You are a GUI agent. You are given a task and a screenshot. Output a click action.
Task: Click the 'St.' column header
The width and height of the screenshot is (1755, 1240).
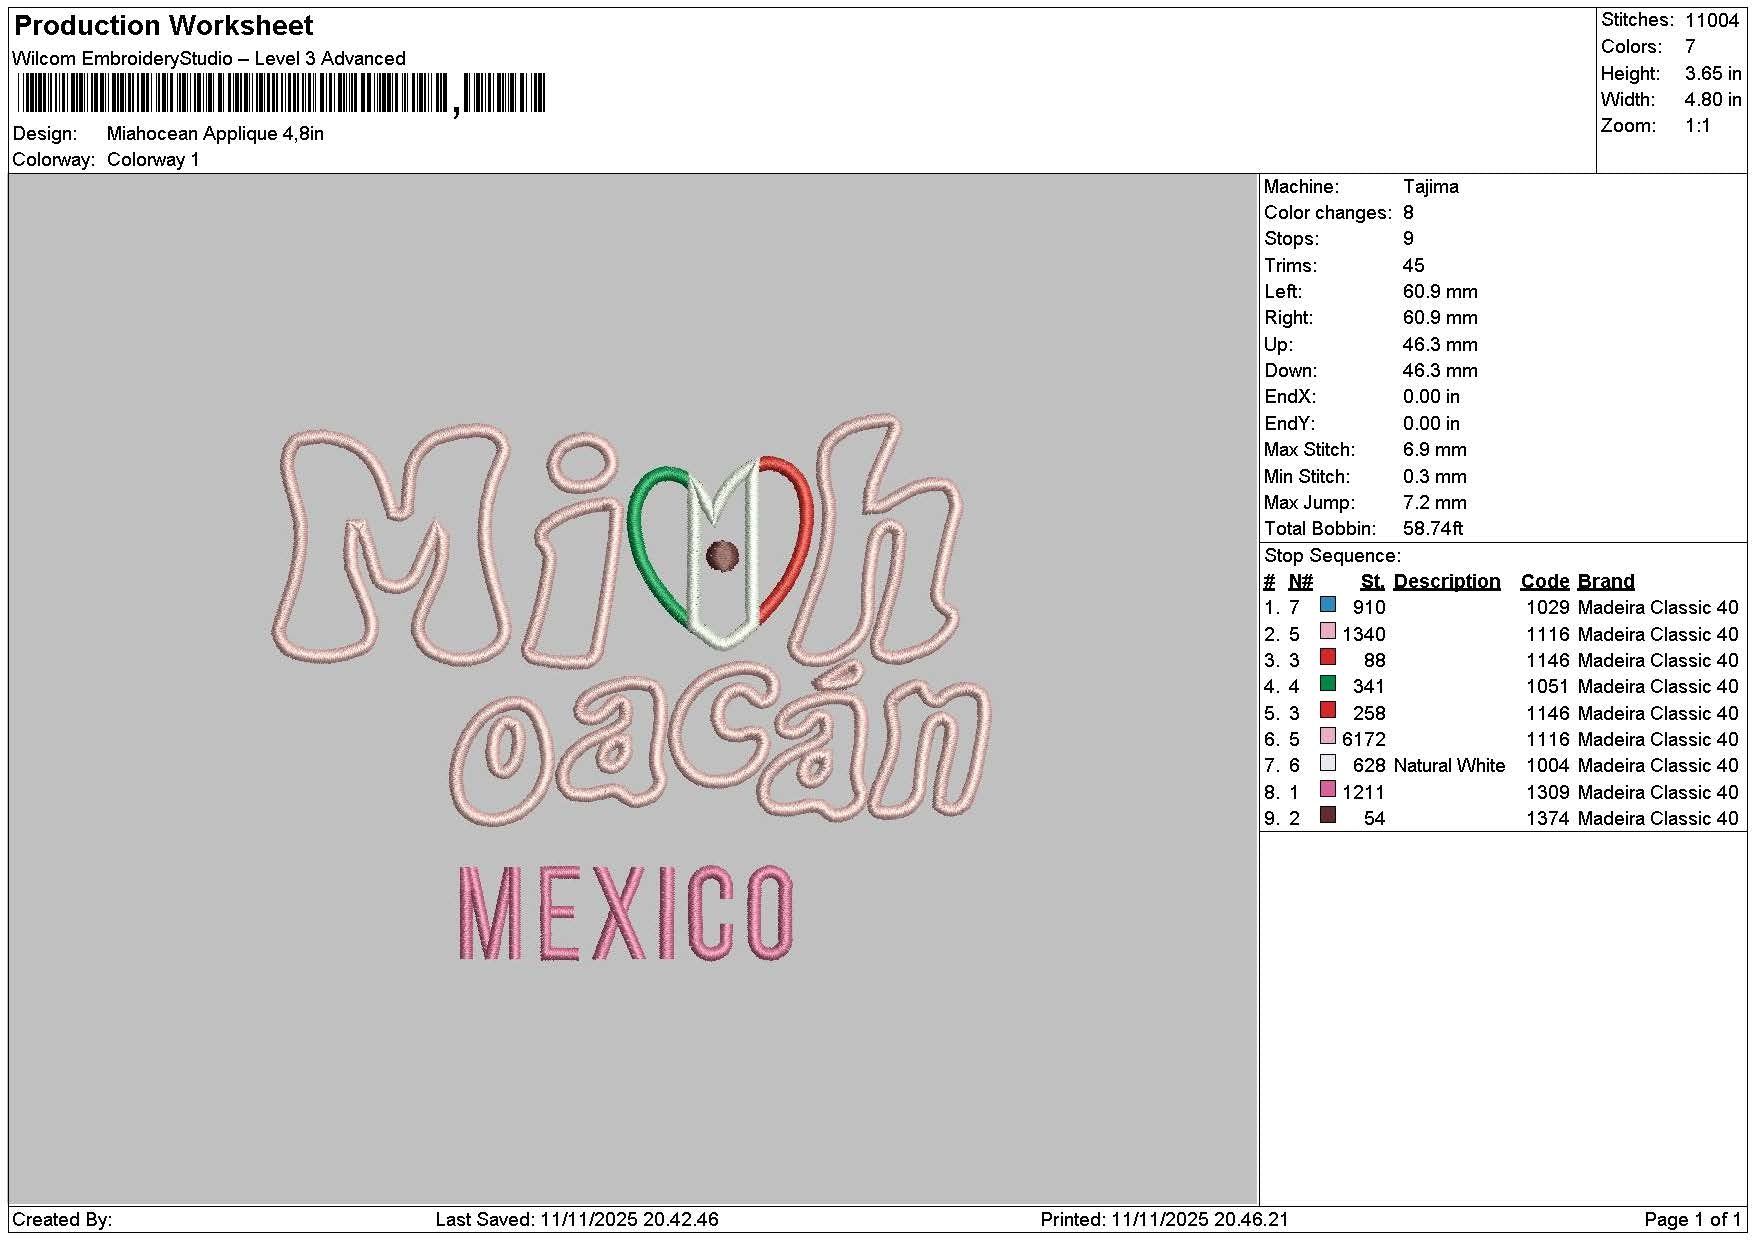tap(1373, 581)
